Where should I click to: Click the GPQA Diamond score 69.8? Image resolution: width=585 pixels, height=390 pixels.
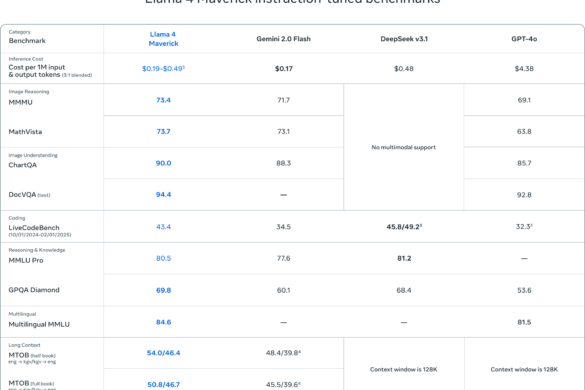[x=163, y=290]
